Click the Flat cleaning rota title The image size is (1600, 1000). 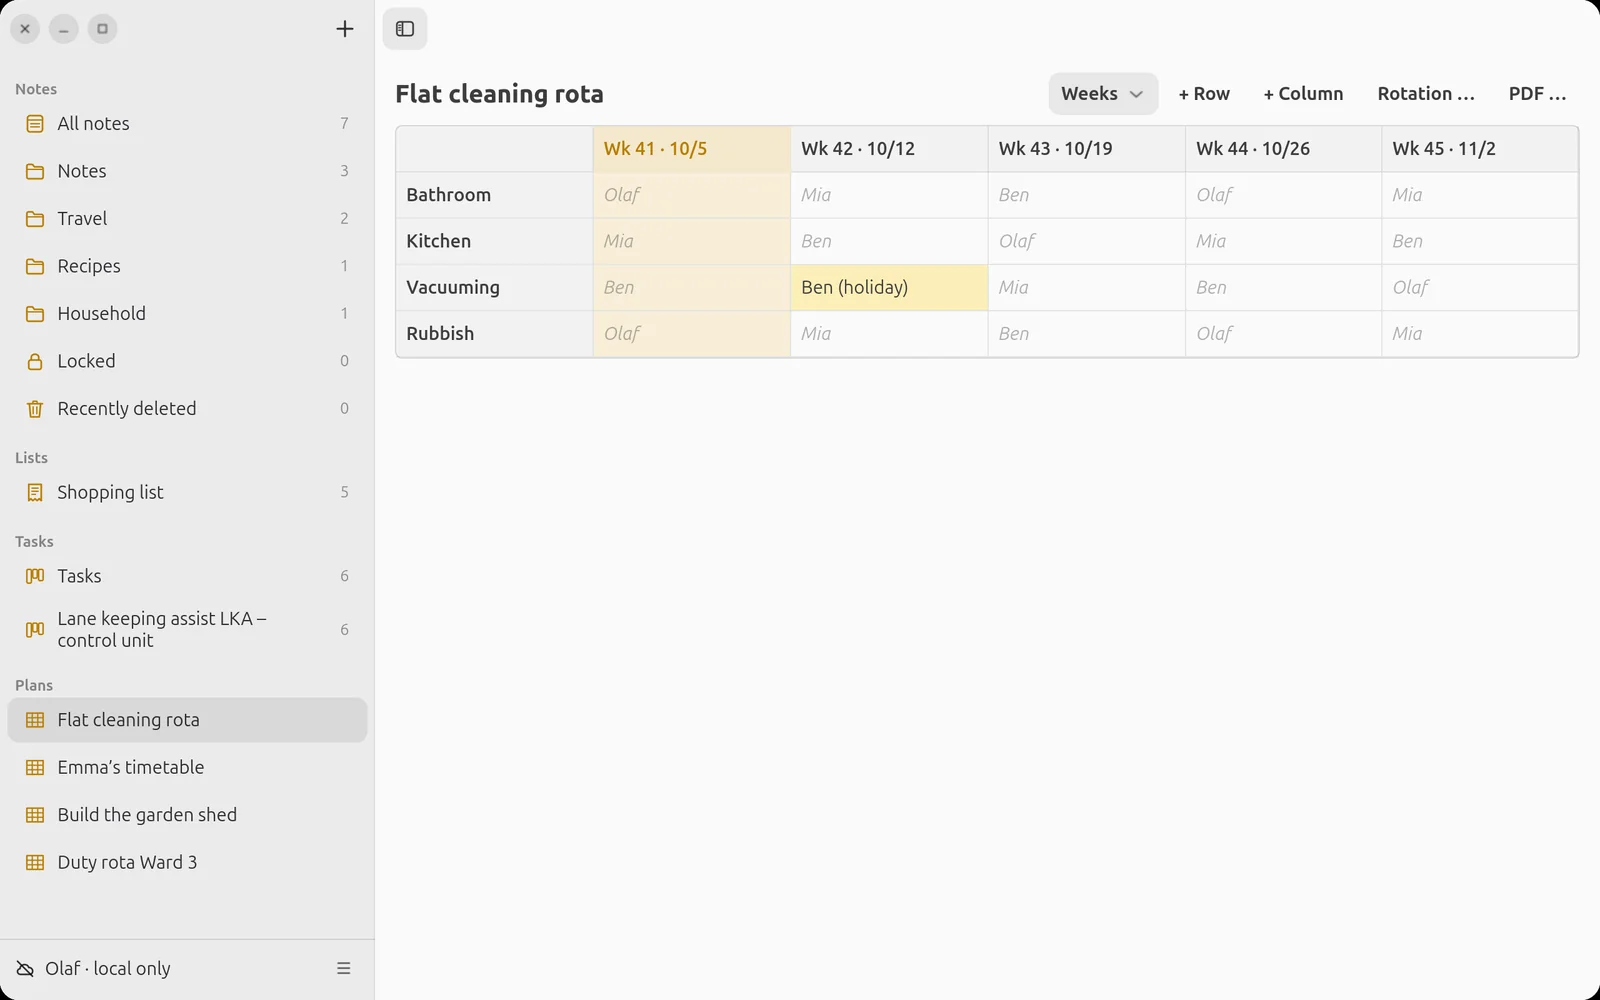click(x=499, y=94)
